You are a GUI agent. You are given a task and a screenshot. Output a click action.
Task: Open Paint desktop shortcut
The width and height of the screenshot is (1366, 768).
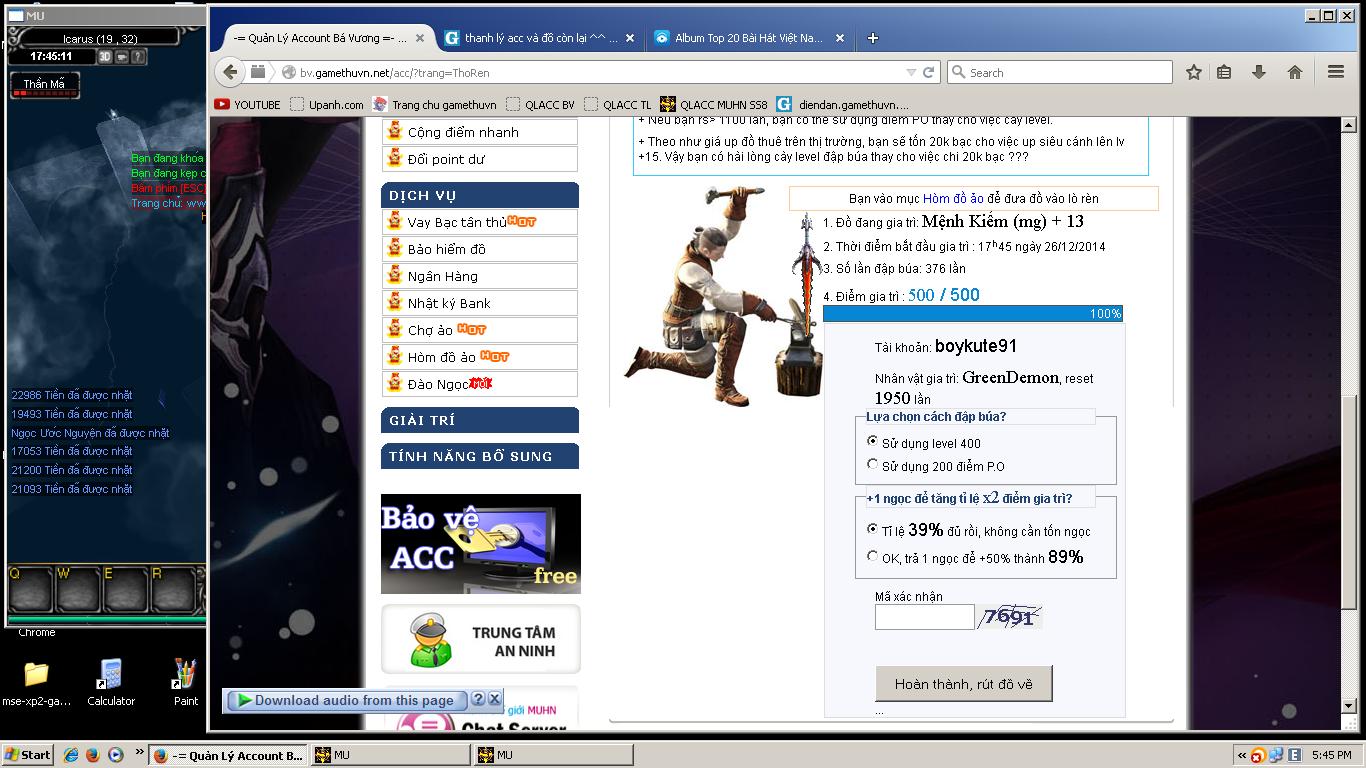click(x=185, y=682)
